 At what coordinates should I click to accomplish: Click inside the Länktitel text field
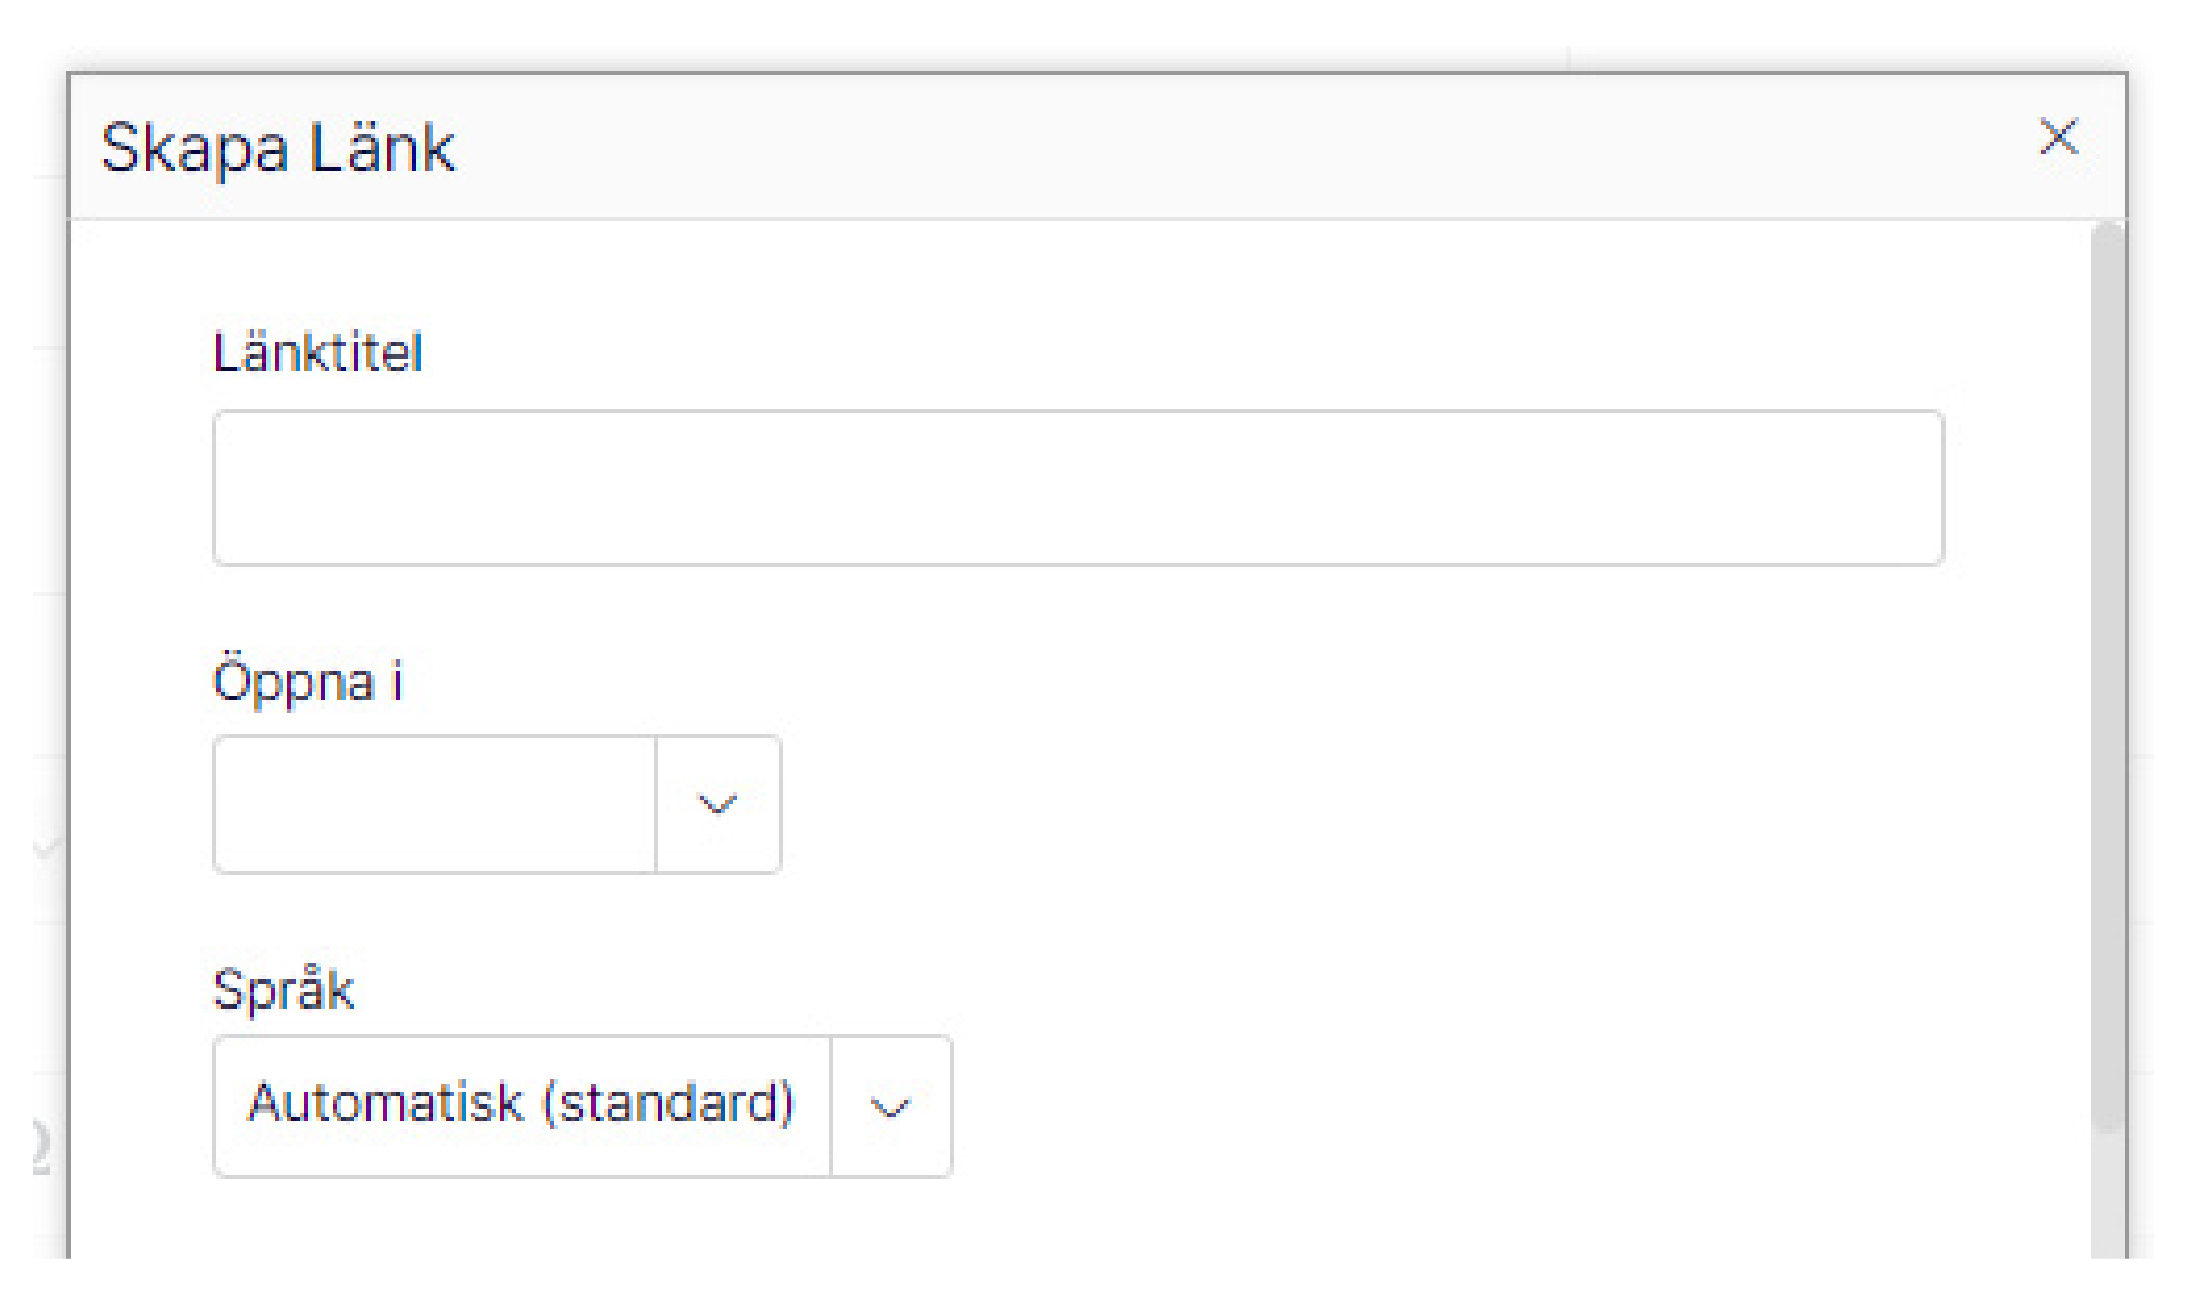(x=1078, y=488)
